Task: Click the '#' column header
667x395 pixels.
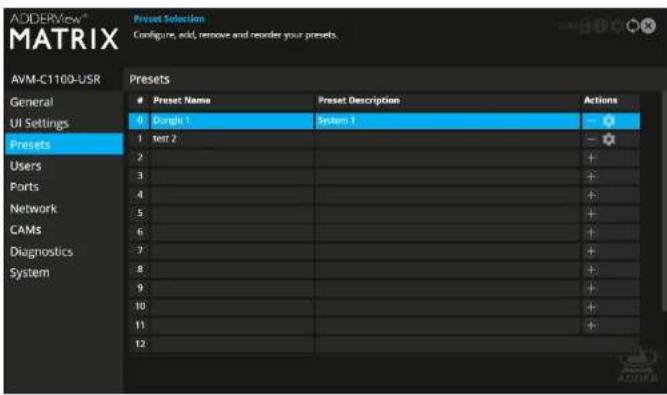Action: point(140,100)
